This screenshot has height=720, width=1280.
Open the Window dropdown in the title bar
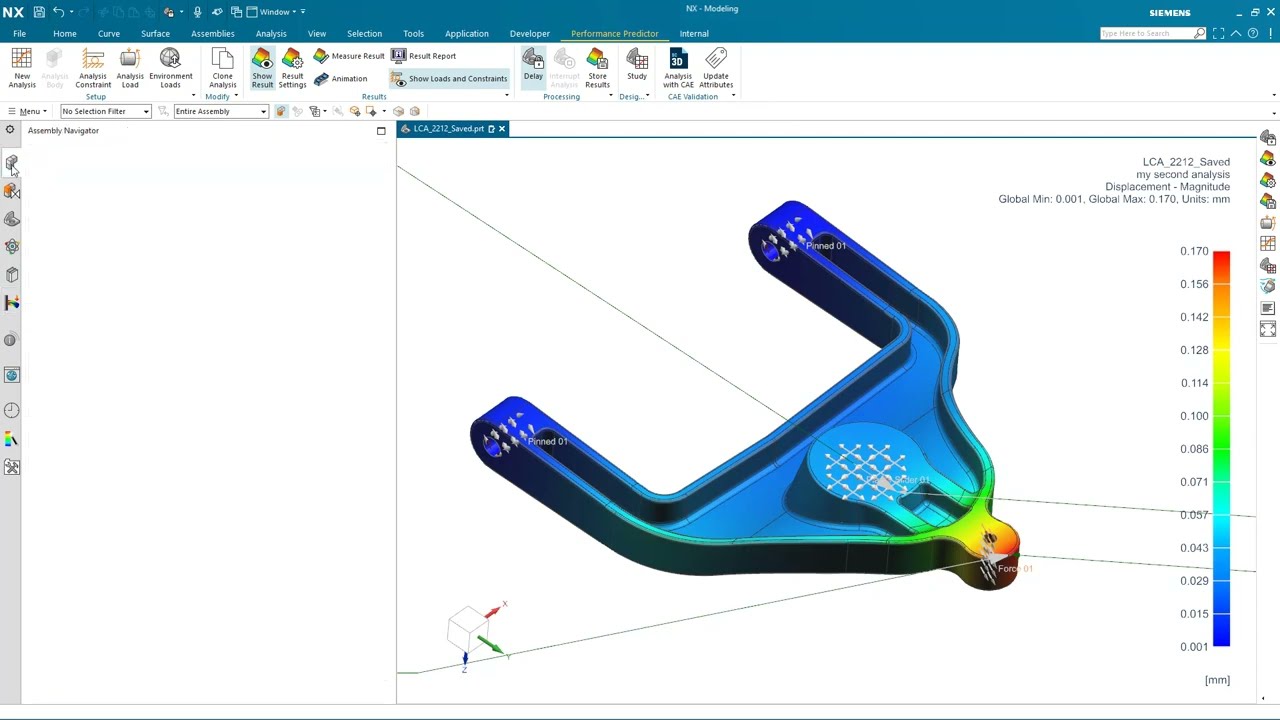click(x=271, y=12)
